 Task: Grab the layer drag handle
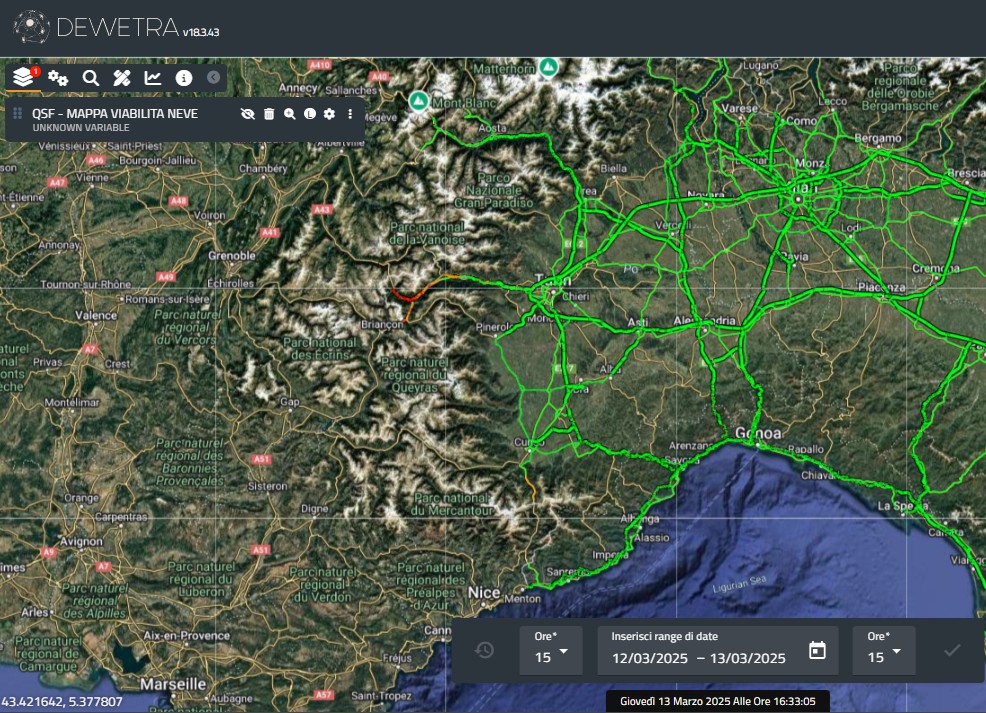[18, 114]
